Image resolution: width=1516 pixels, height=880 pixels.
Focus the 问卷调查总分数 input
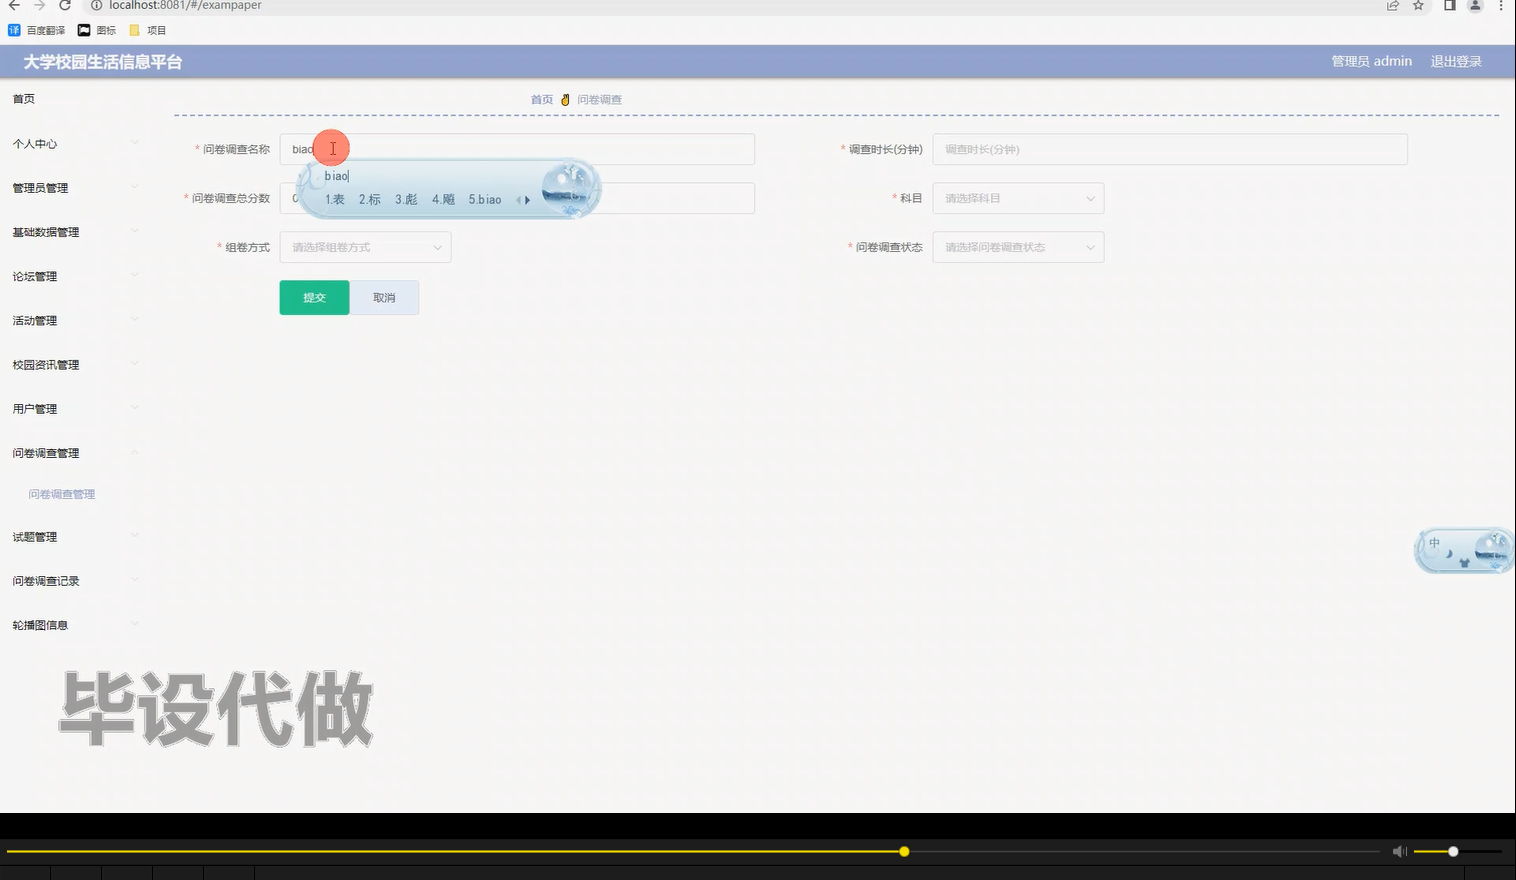(x=517, y=198)
